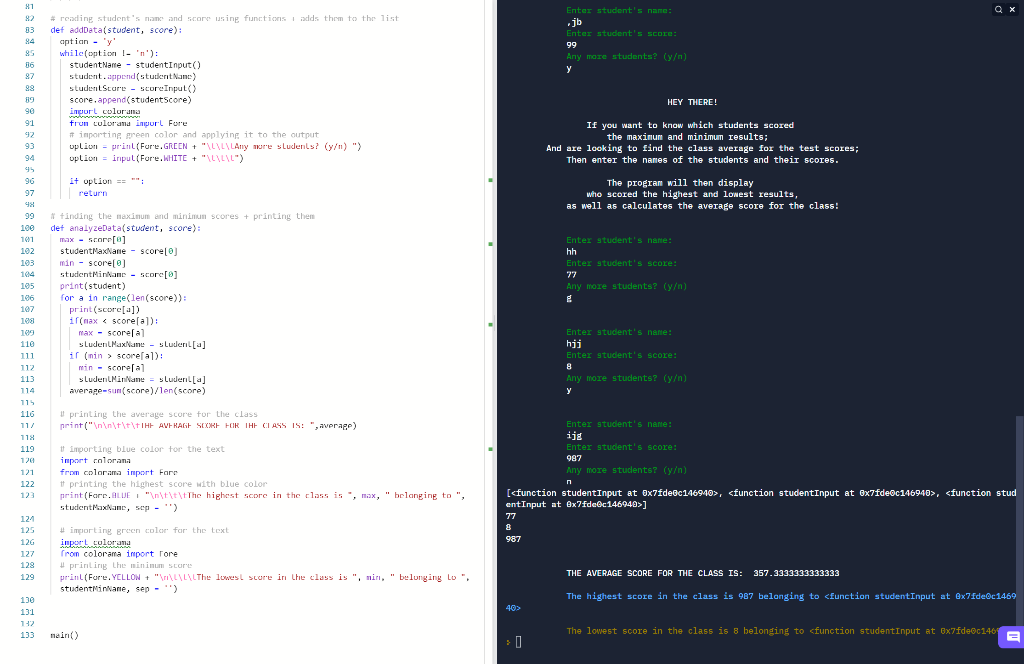Click line number 133 beside the main() call
Screen dimensions: 1024x664
pyautogui.click(x=25, y=635)
